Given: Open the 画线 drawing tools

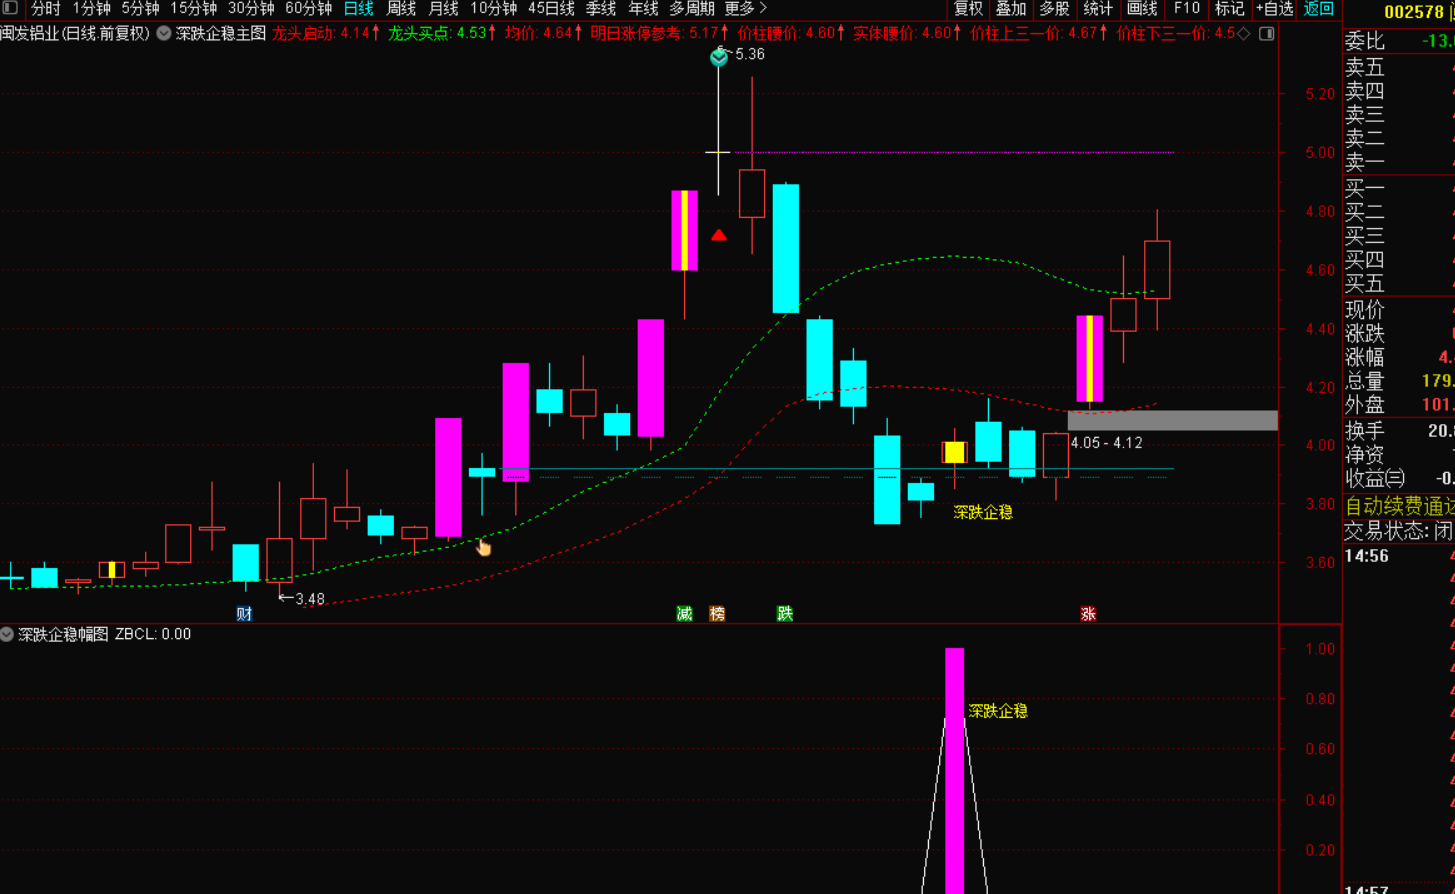Looking at the screenshot, I should (x=1141, y=9).
